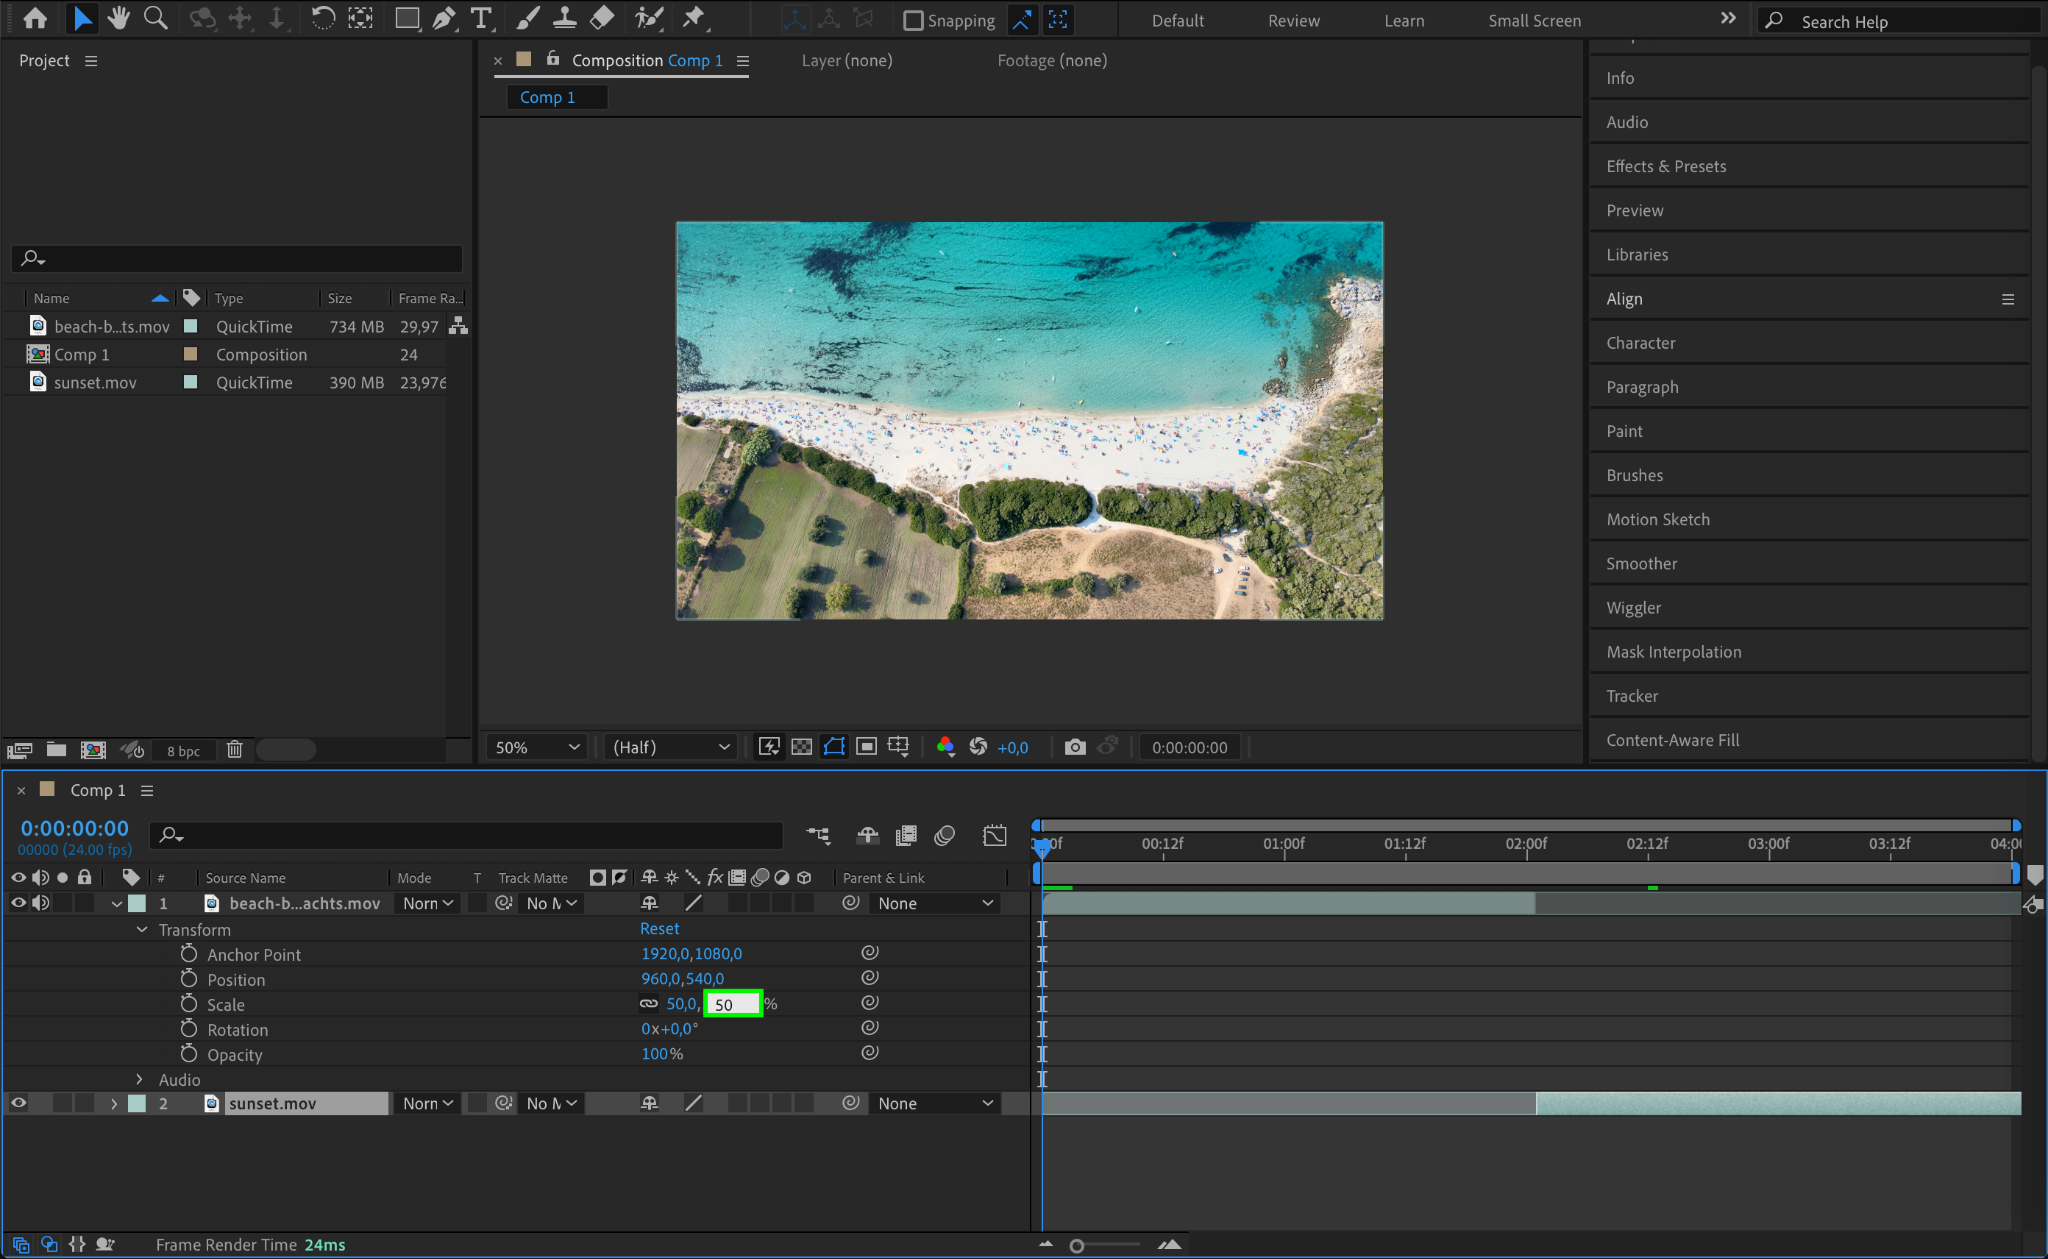Click the timeline zoom slider handle
Image resolution: width=2048 pixels, height=1259 pixels.
pyautogui.click(x=1077, y=1246)
